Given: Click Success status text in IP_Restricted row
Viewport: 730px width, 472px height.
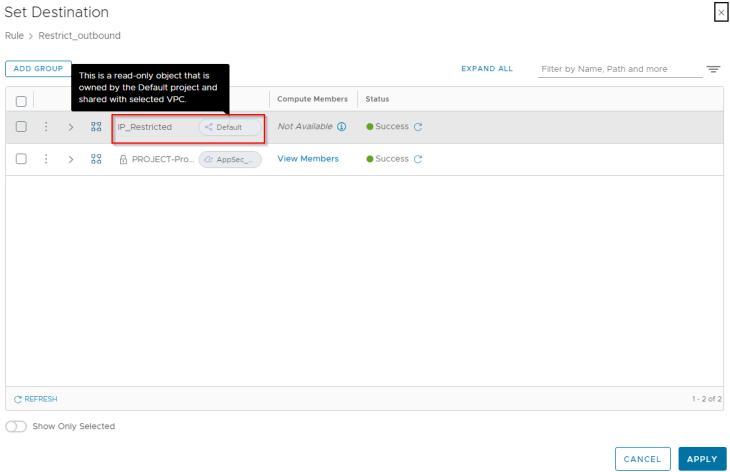Looking at the screenshot, I should pos(392,126).
